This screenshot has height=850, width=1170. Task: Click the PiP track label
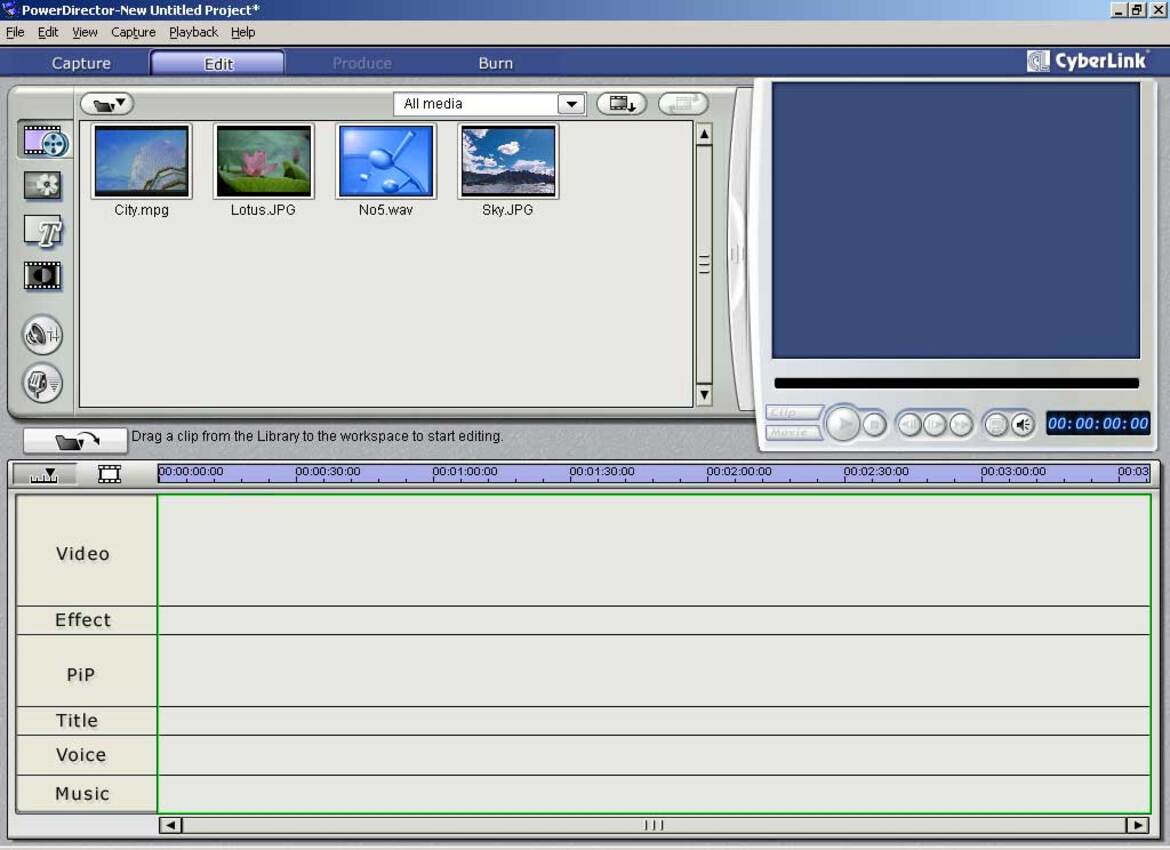coord(81,675)
